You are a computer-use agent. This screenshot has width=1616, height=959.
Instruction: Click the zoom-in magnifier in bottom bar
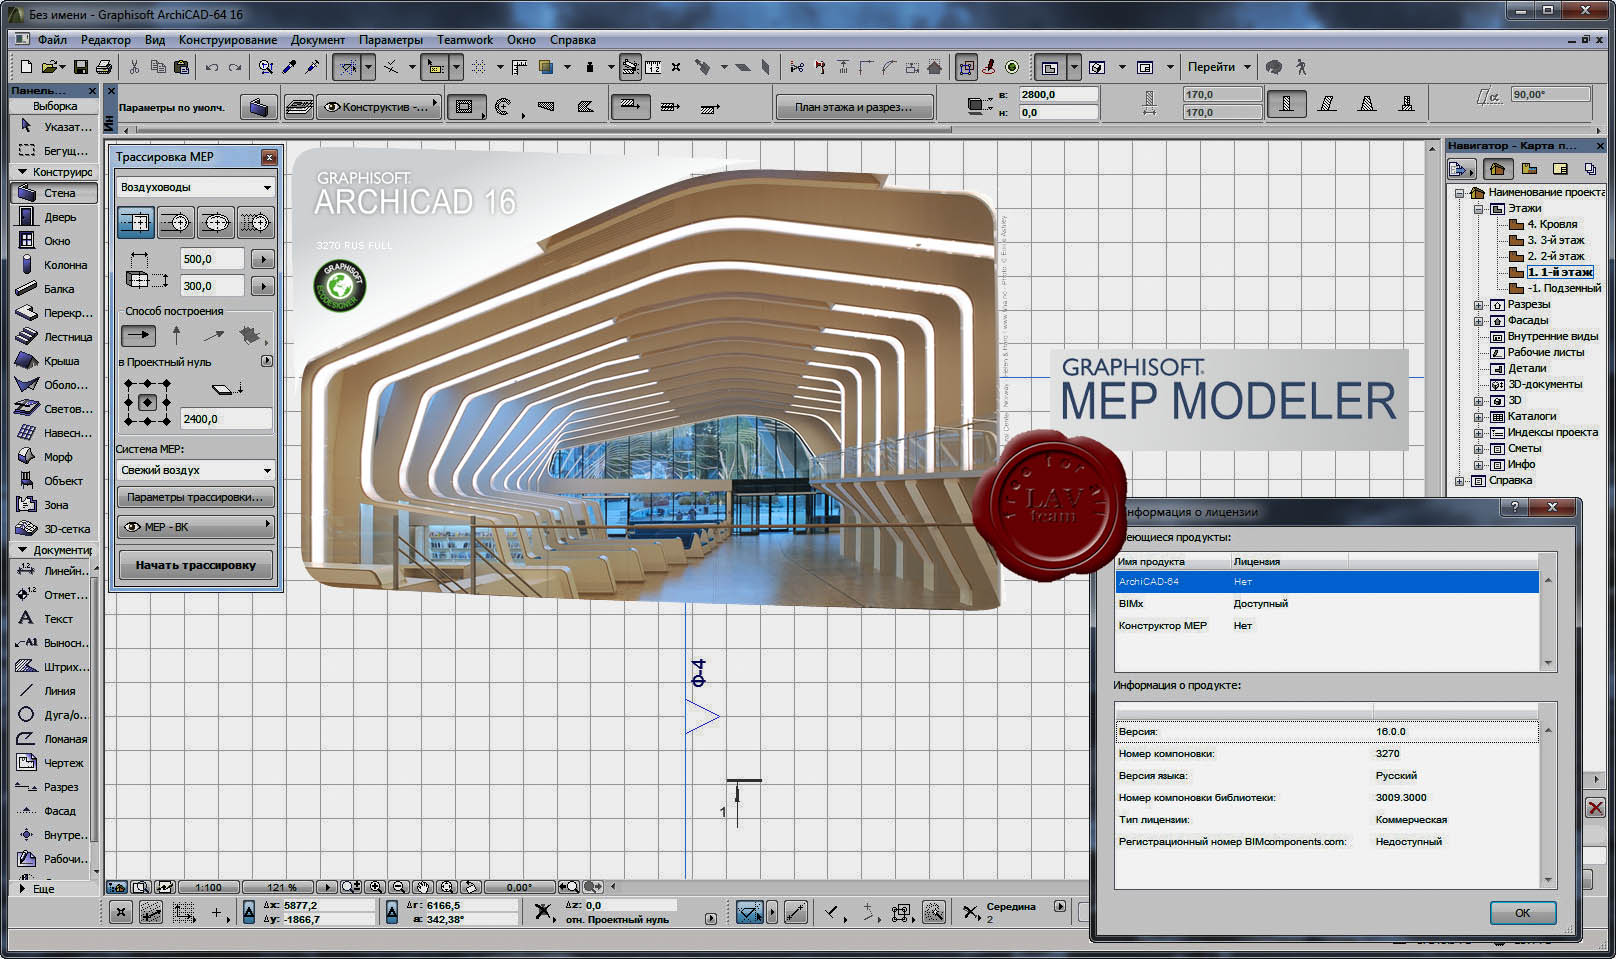[x=376, y=887]
